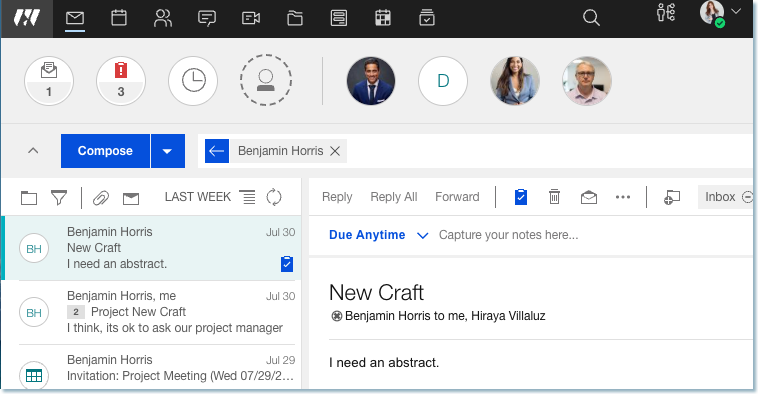Open the folder icon in the list toolbar

[29, 197]
